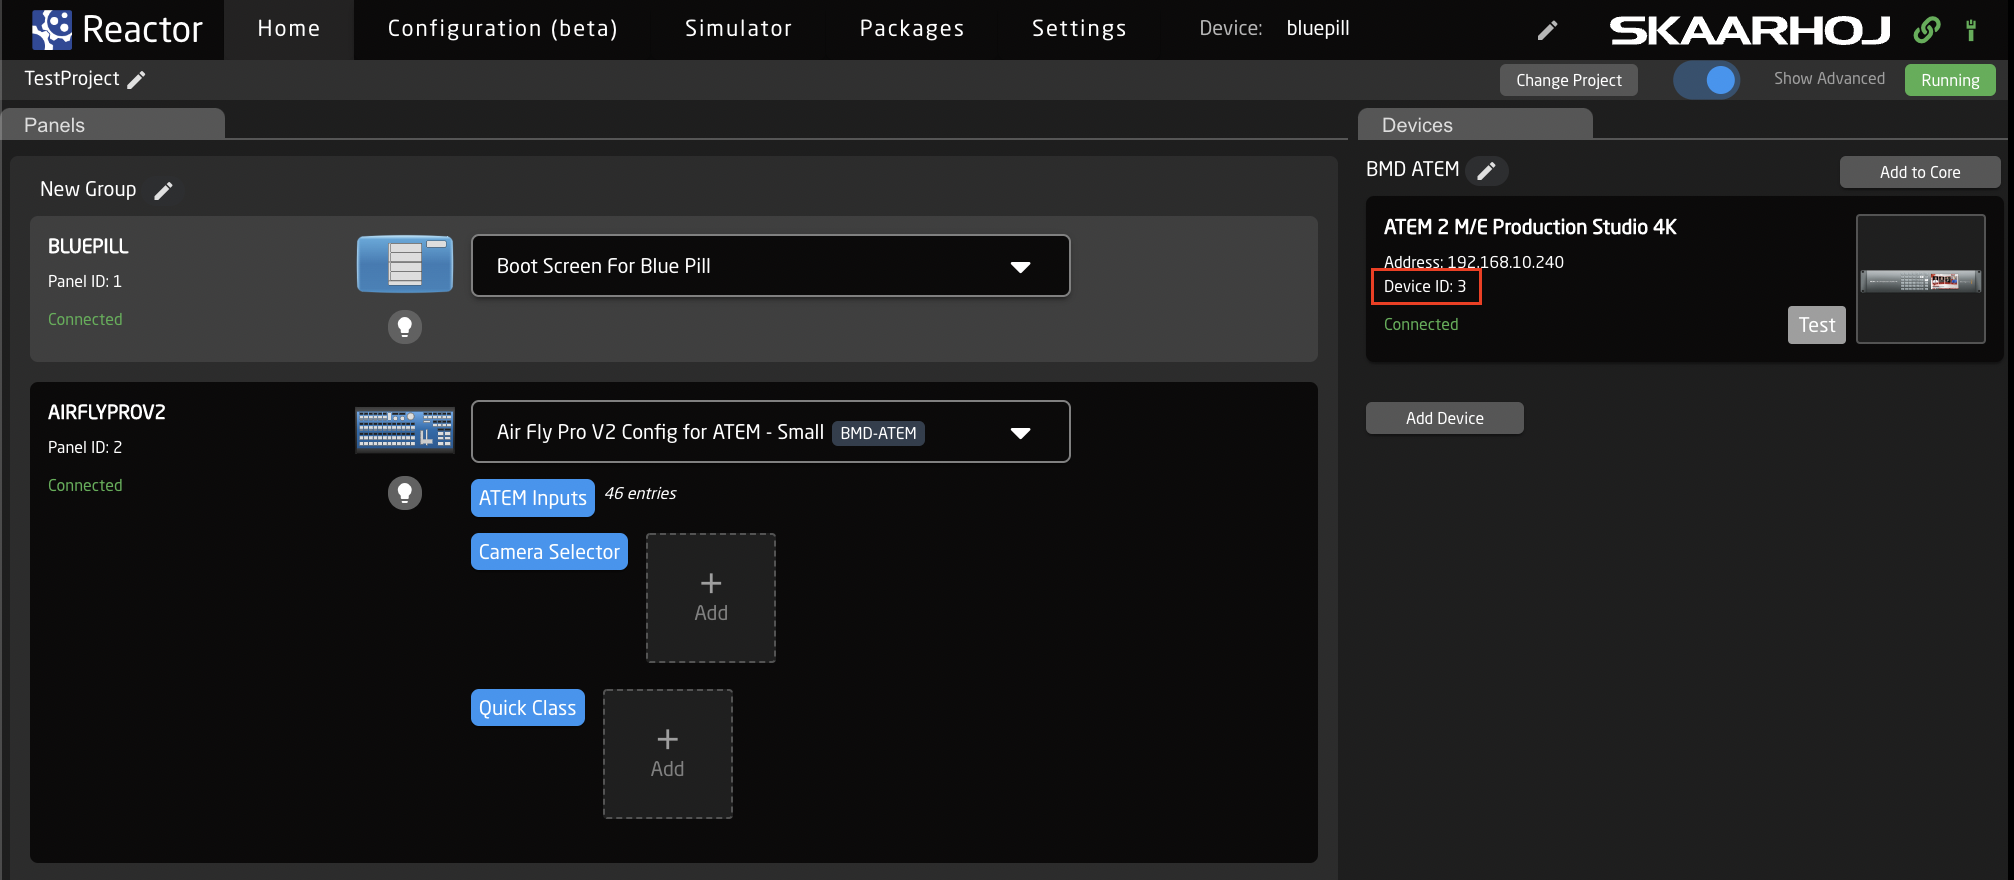Image resolution: width=2014 pixels, height=880 pixels.
Task: Click the AIRFLYPROV2 lightbulb identify icon
Action: (405, 492)
